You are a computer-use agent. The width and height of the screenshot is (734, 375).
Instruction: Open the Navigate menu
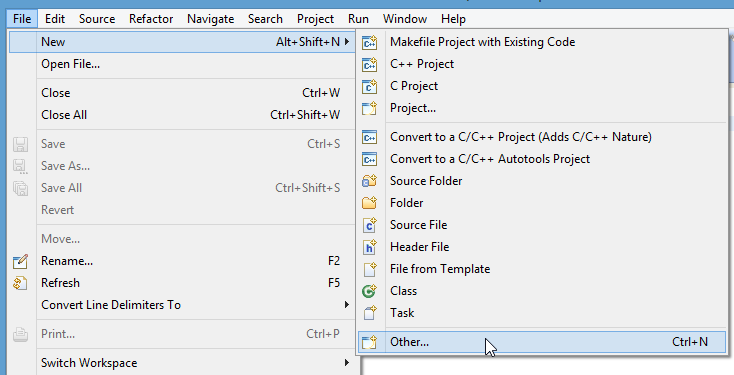click(x=211, y=19)
